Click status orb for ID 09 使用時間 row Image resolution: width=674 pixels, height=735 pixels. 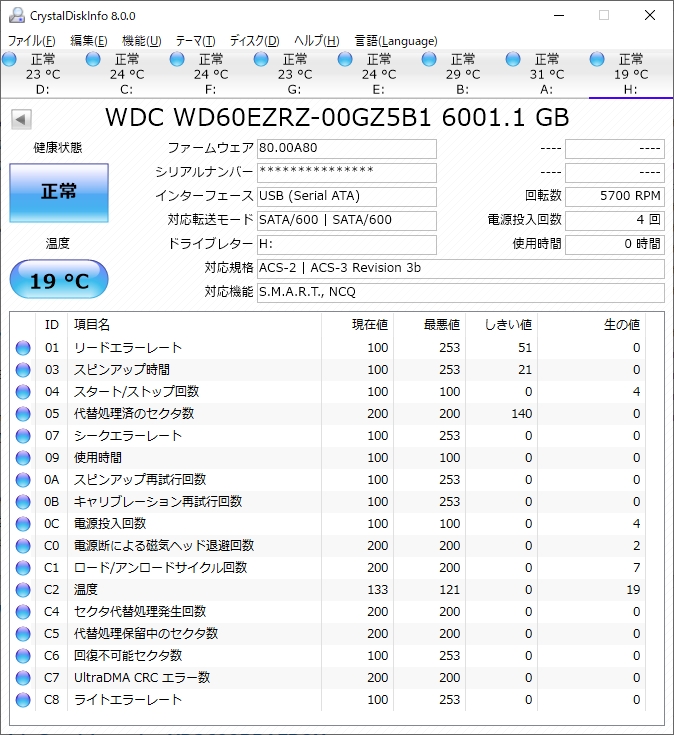click(23, 458)
